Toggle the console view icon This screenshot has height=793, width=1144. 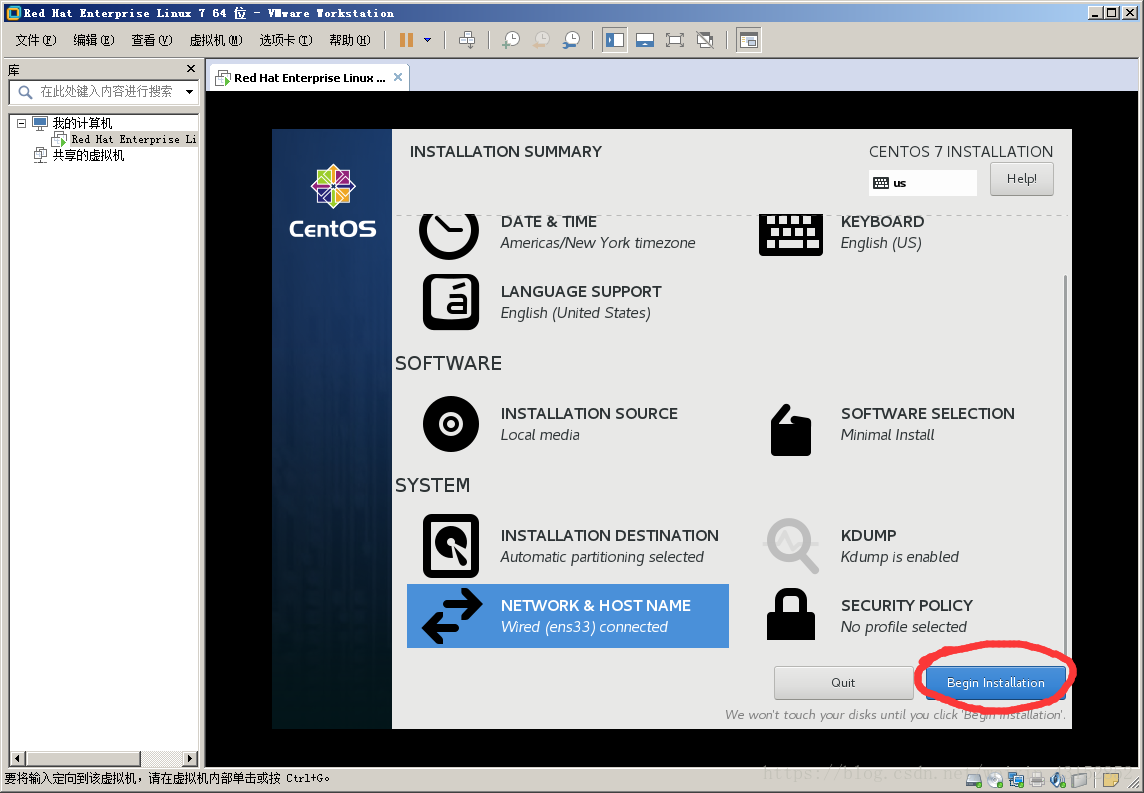[x=749, y=40]
